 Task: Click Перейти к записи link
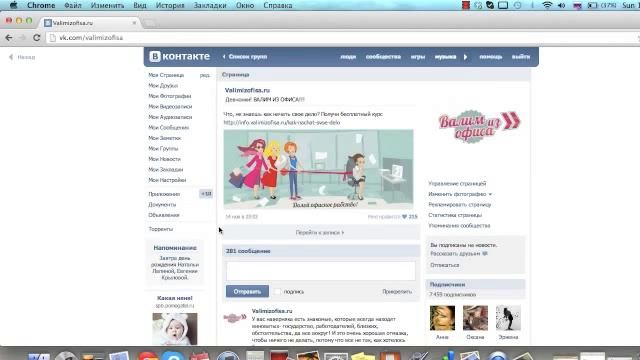coord(320,233)
